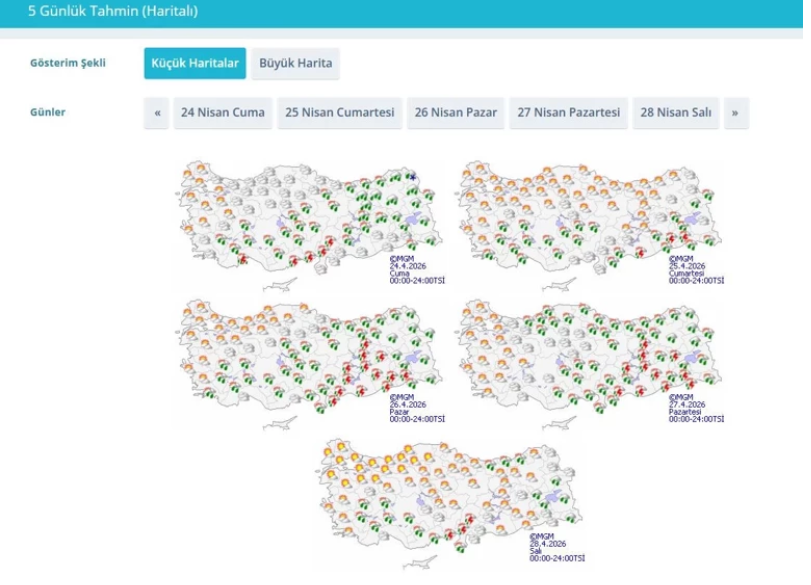
Task: Switch display to Küçük Haritalar
Action: [195, 64]
